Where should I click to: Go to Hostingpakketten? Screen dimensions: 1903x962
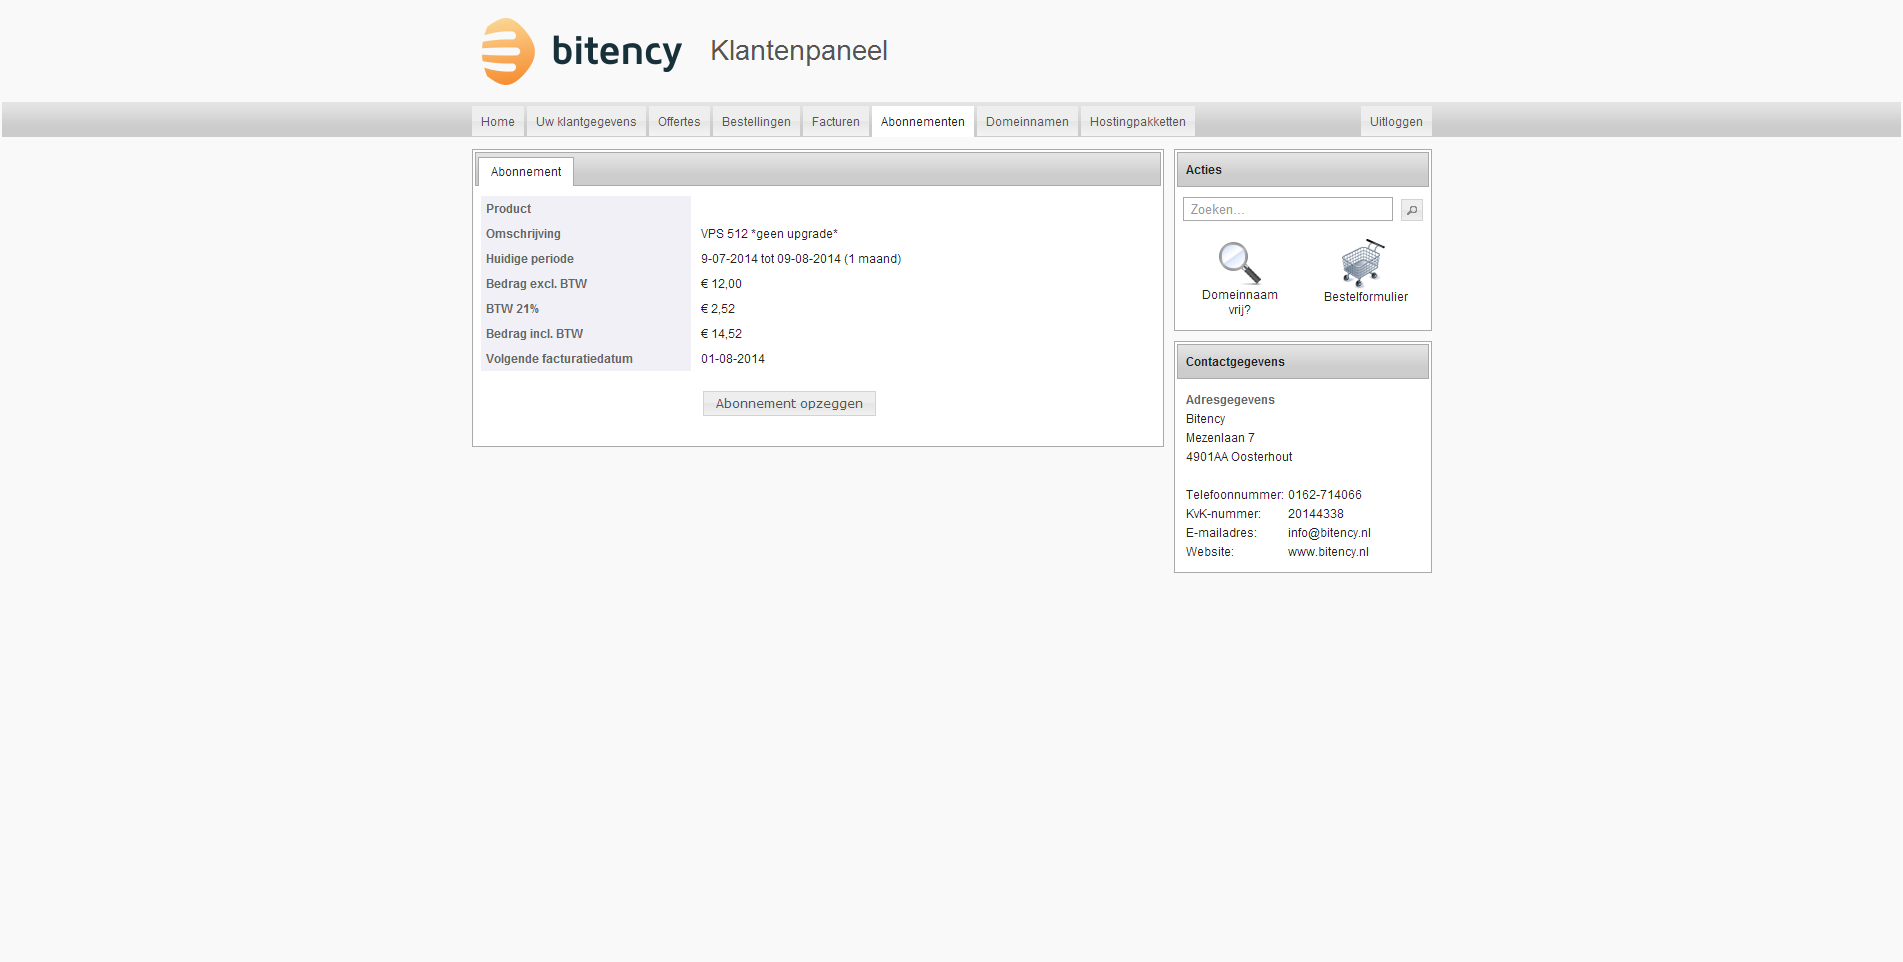click(x=1137, y=122)
